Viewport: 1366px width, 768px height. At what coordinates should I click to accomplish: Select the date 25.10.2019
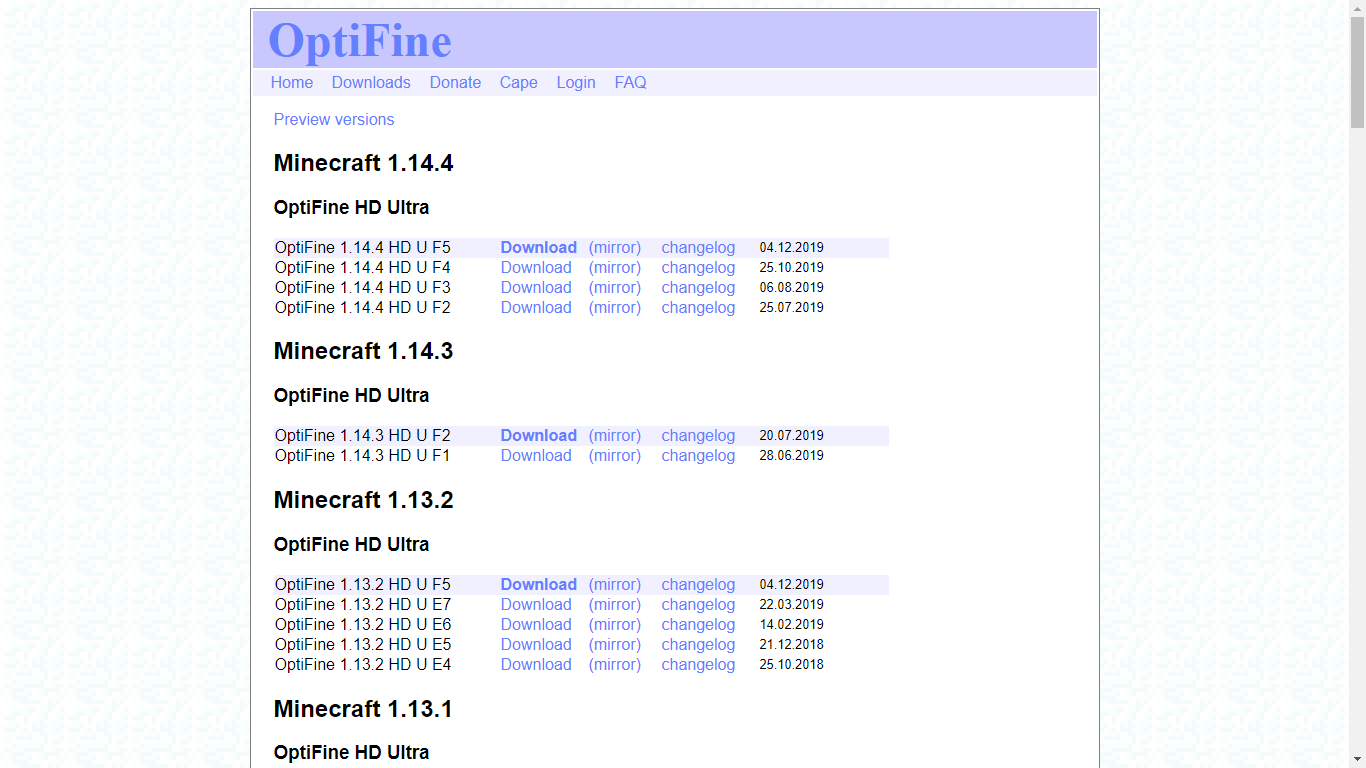click(792, 268)
